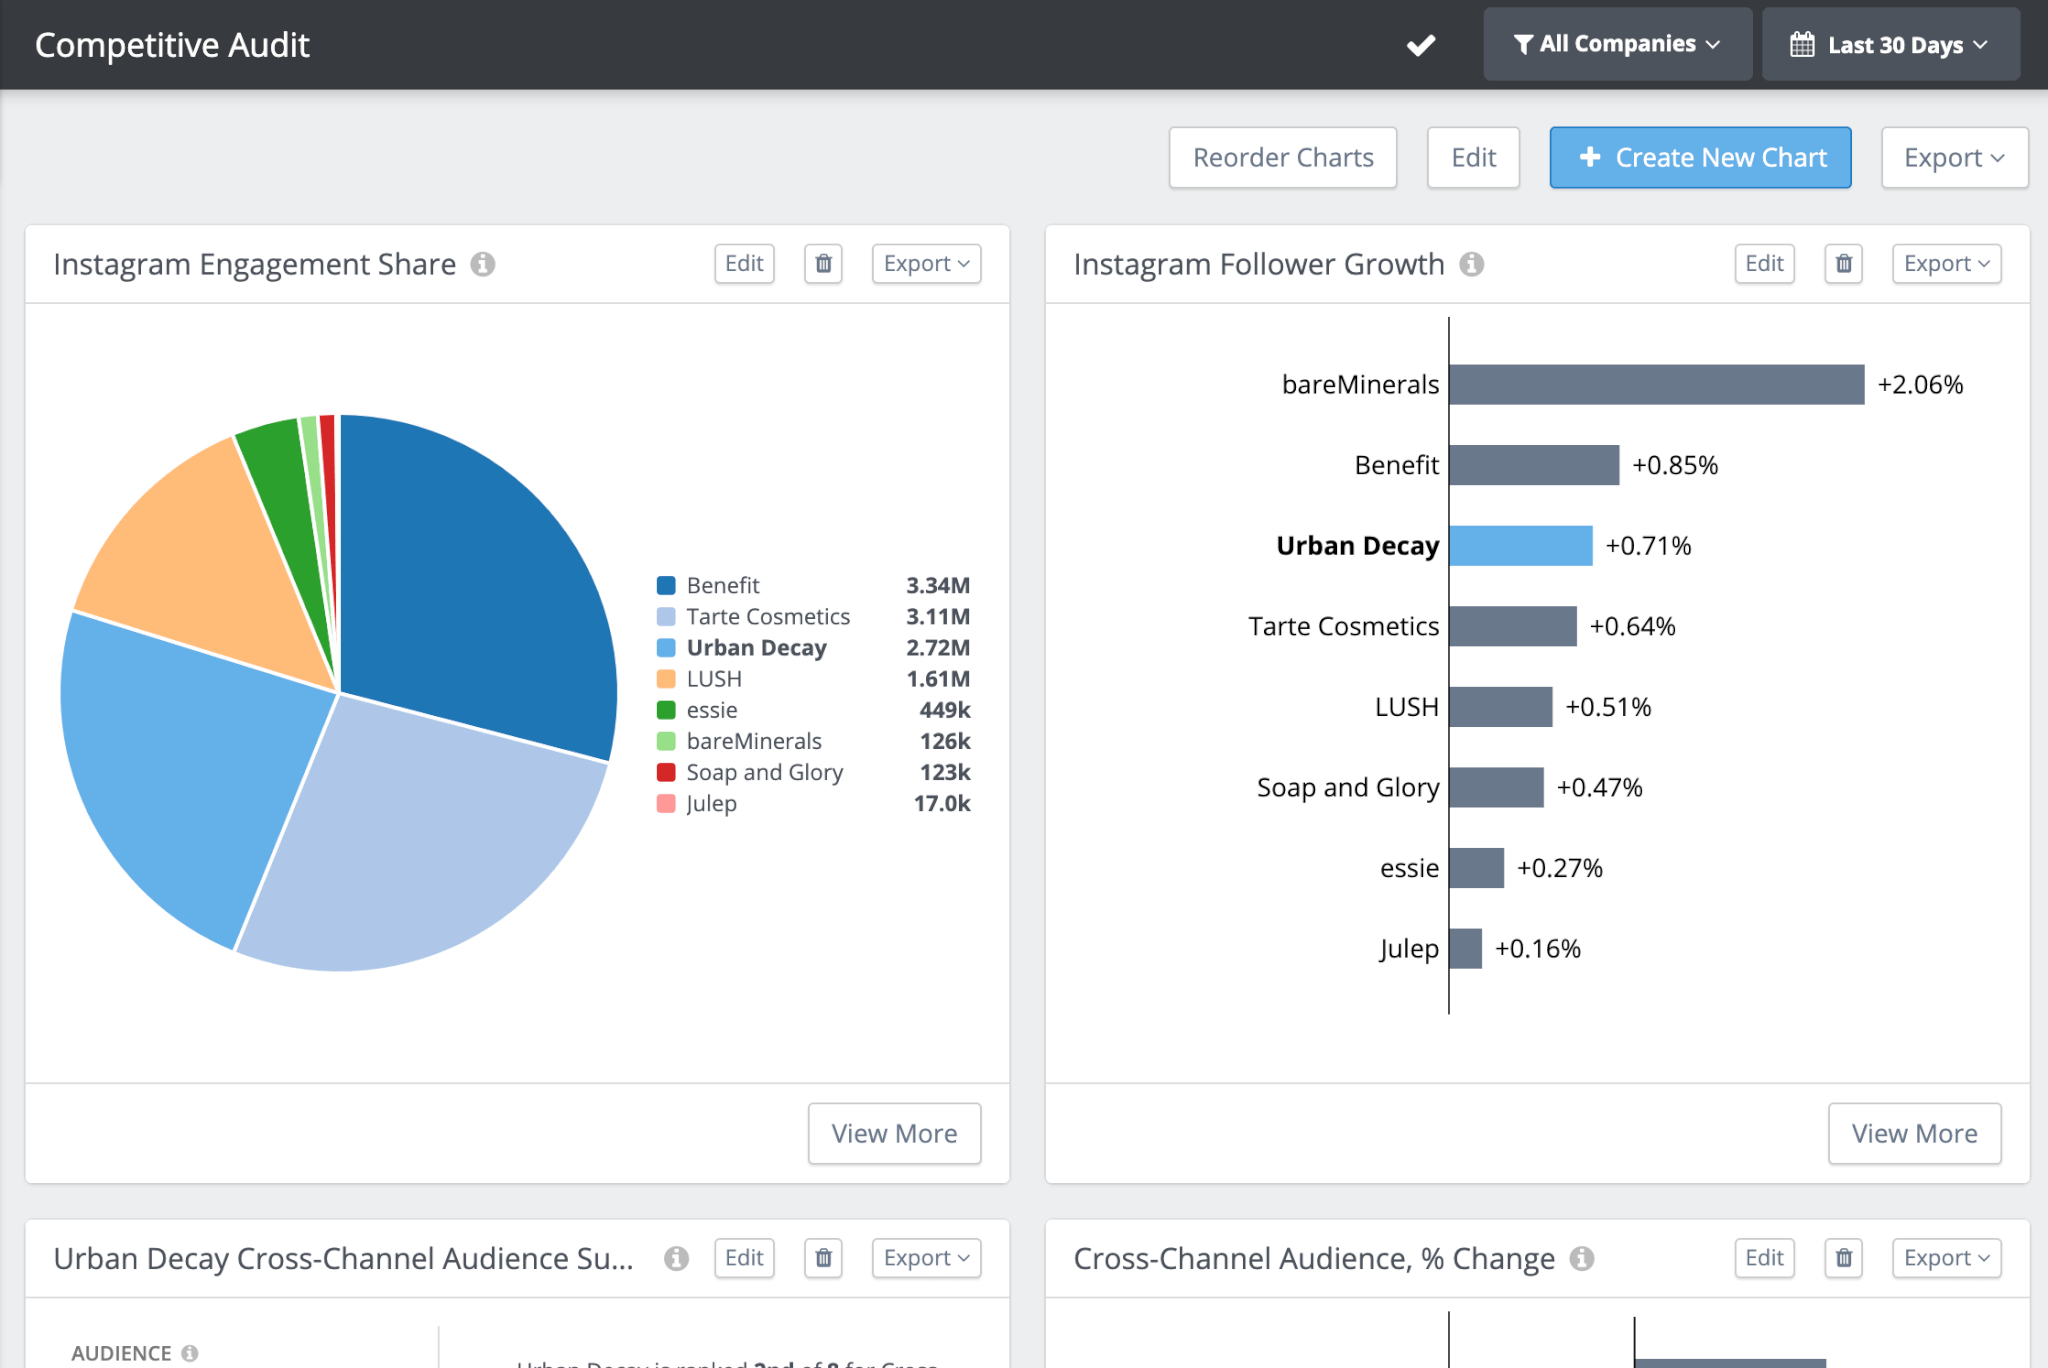The height and width of the screenshot is (1368, 2048).
Task: Show info for Cross-Channel Audience % Change
Action: [1581, 1258]
